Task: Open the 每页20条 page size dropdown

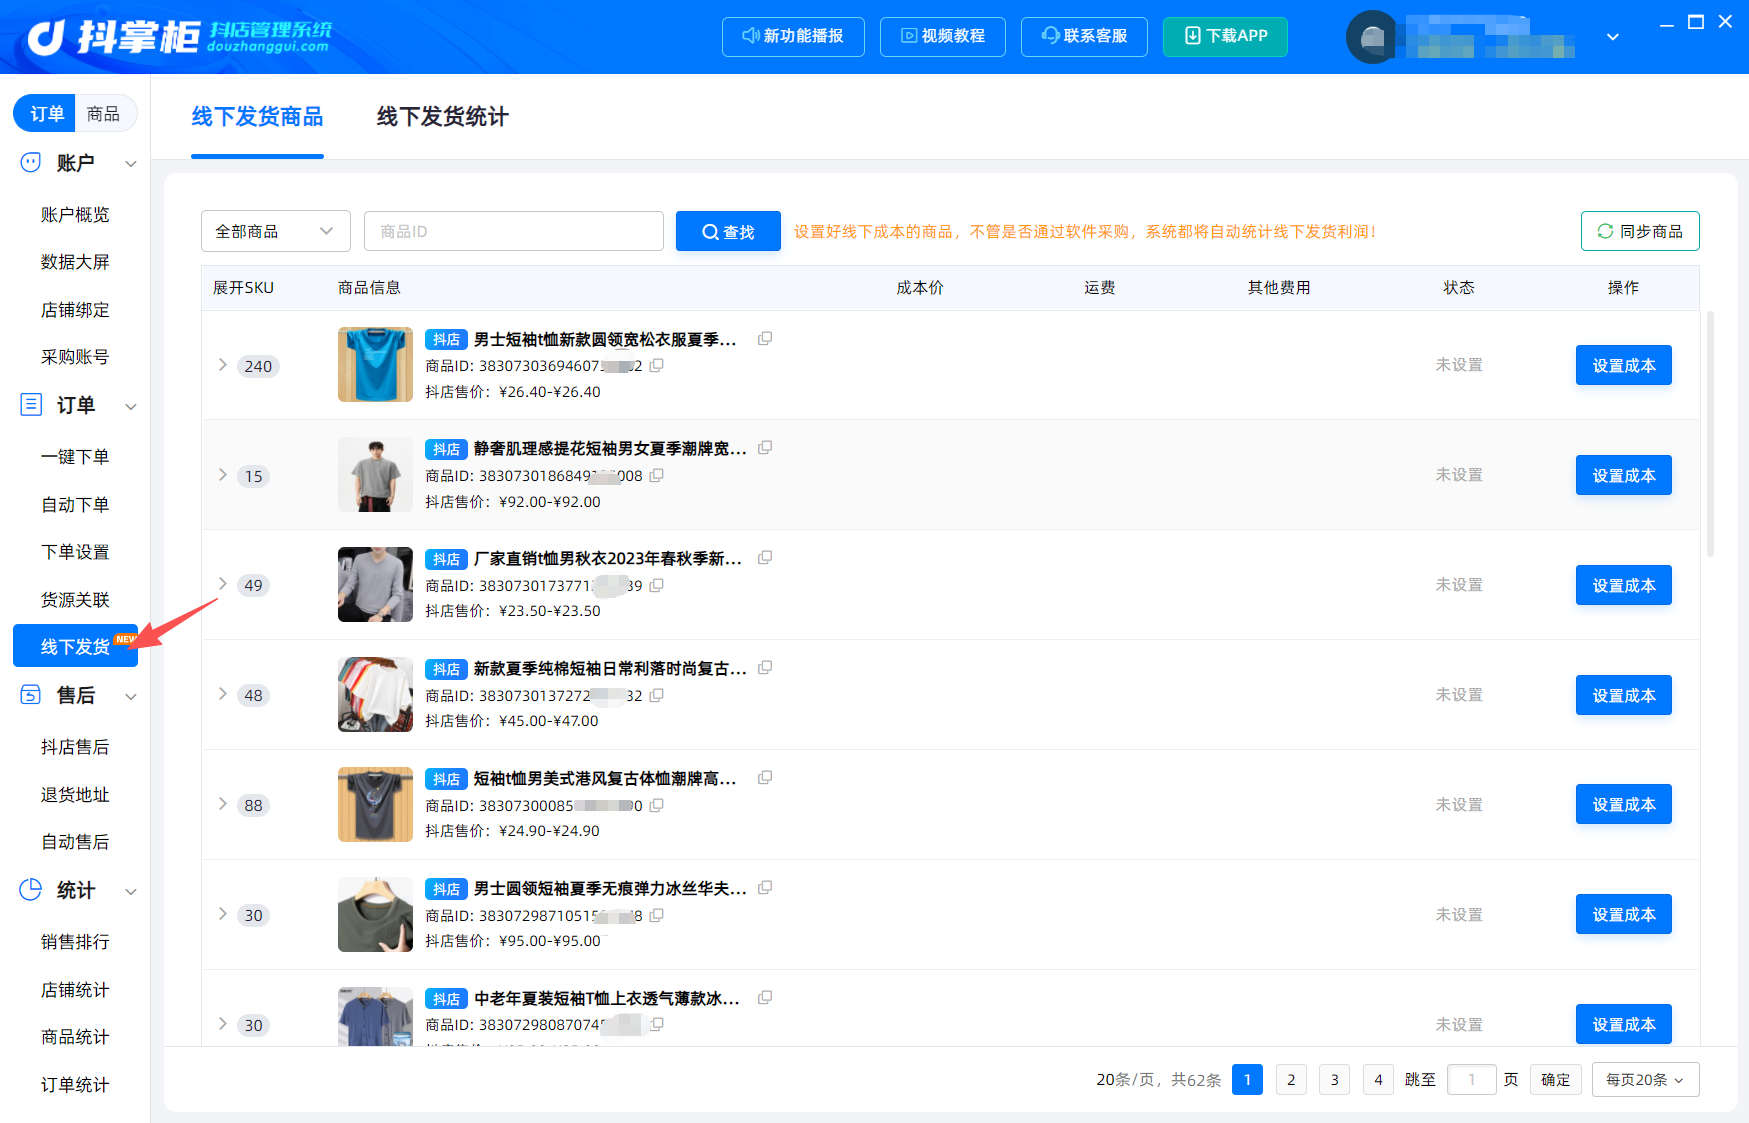Action: 1645,1079
